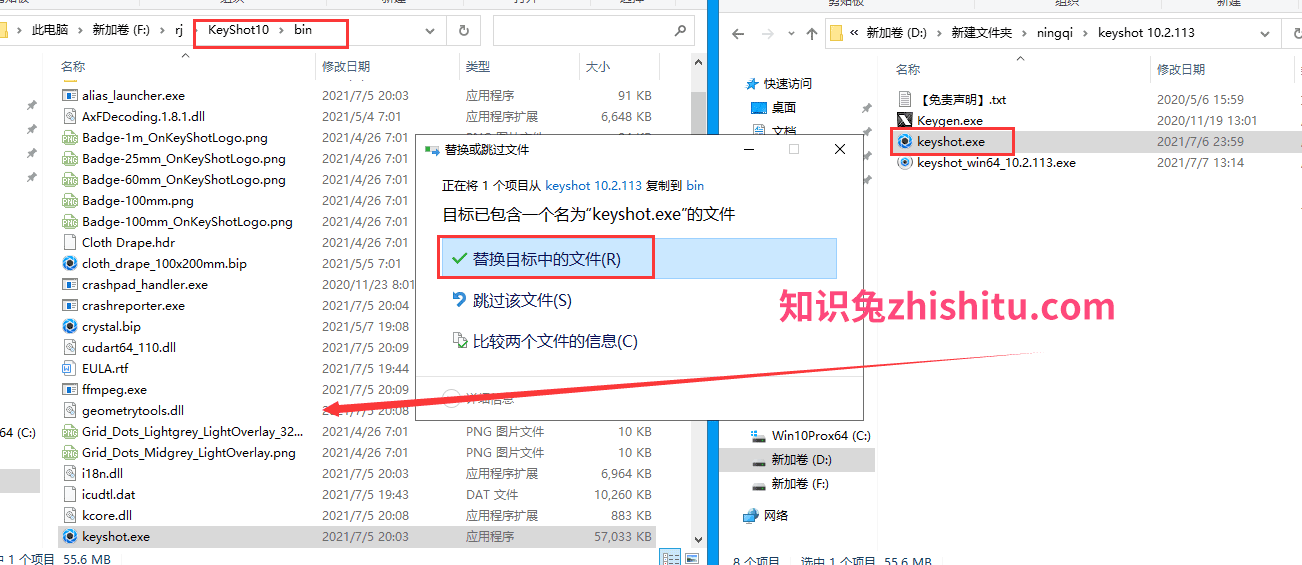Click the left file list scrollbar down arrow
The height and width of the screenshot is (565, 1302).
coord(698,541)
